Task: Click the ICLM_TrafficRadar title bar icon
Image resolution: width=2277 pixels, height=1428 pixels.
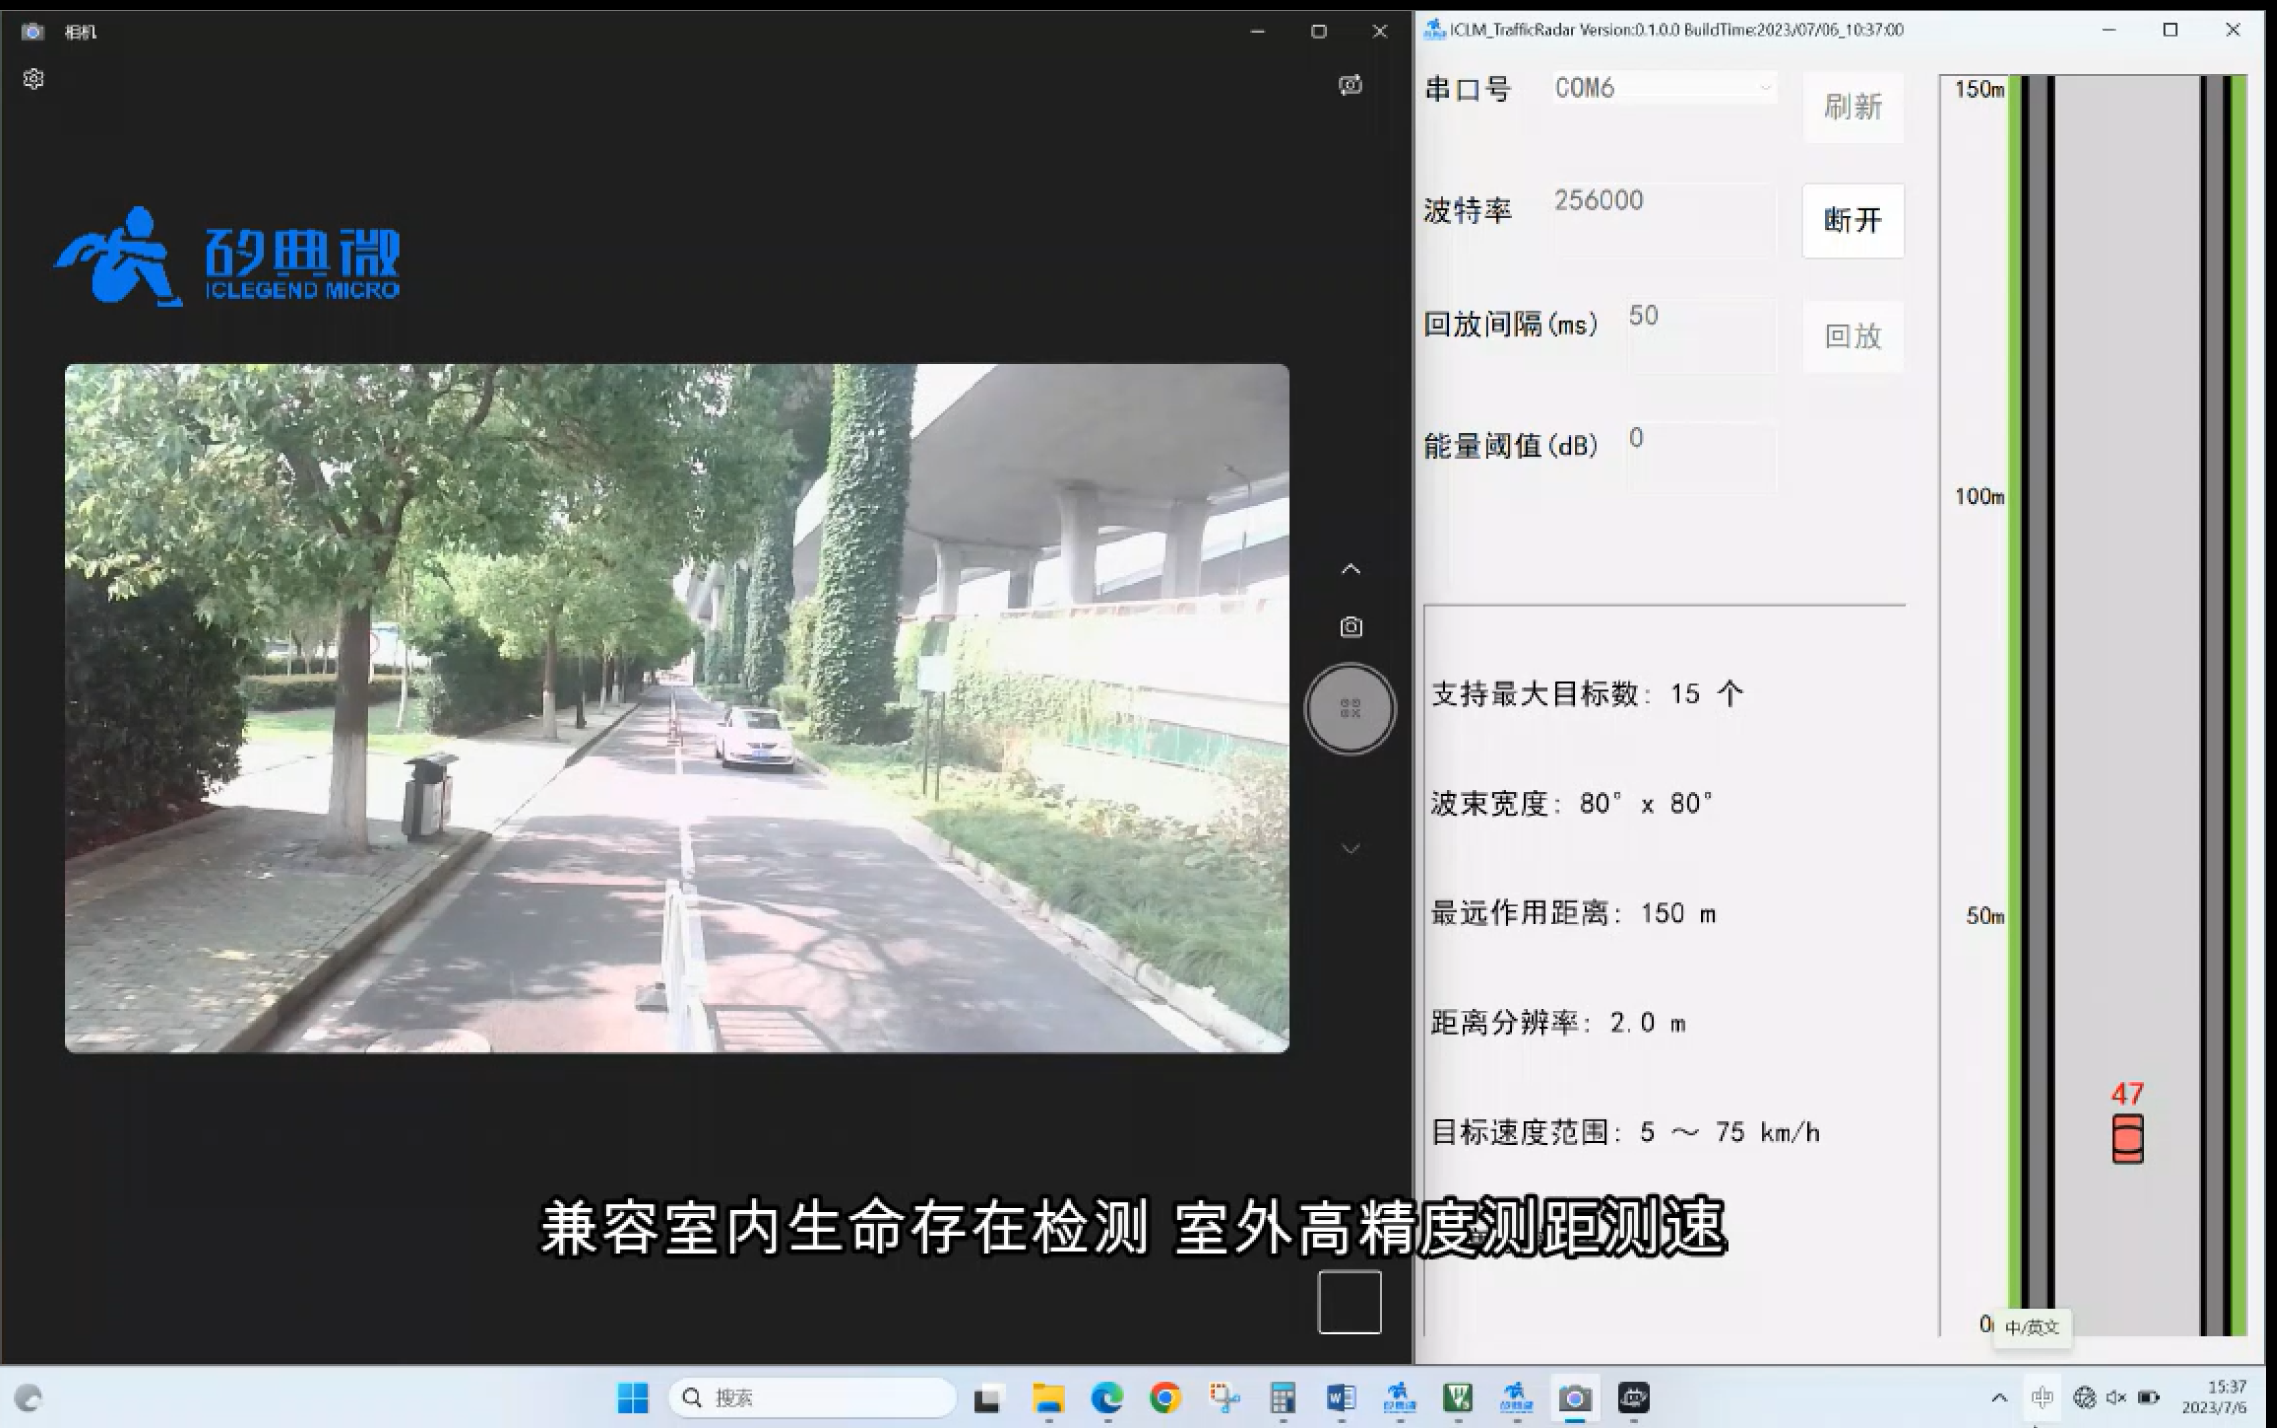Action: pos(1435,30)
